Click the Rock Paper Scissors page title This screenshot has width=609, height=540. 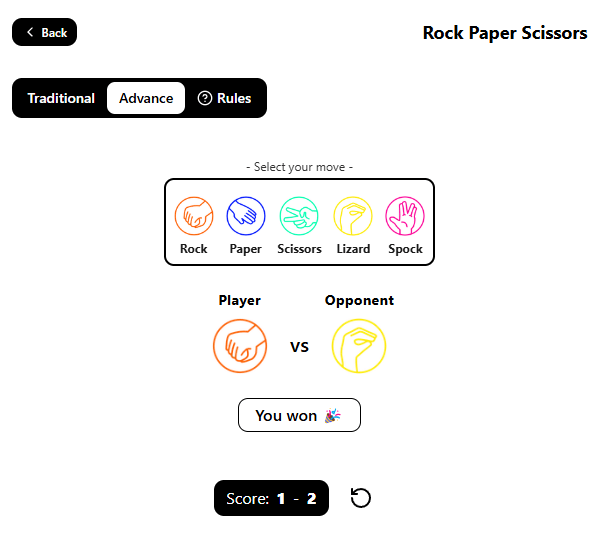click(505, 33)
